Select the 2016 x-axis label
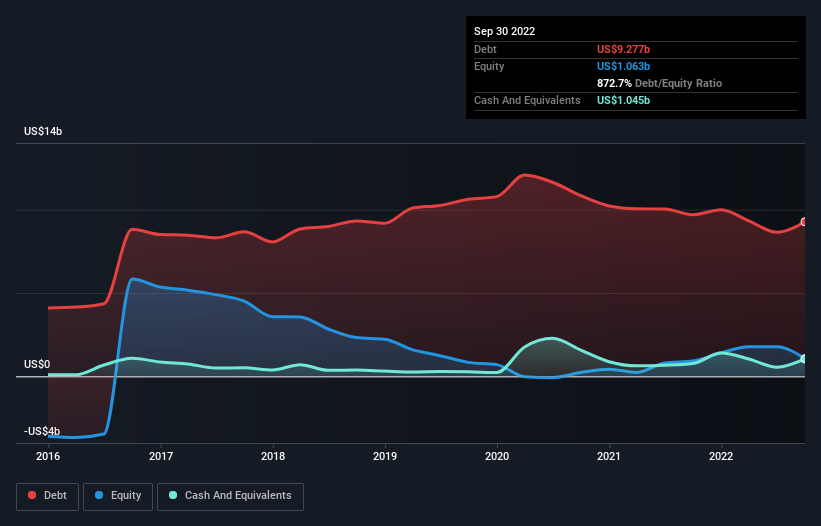 tap(48, 456)
